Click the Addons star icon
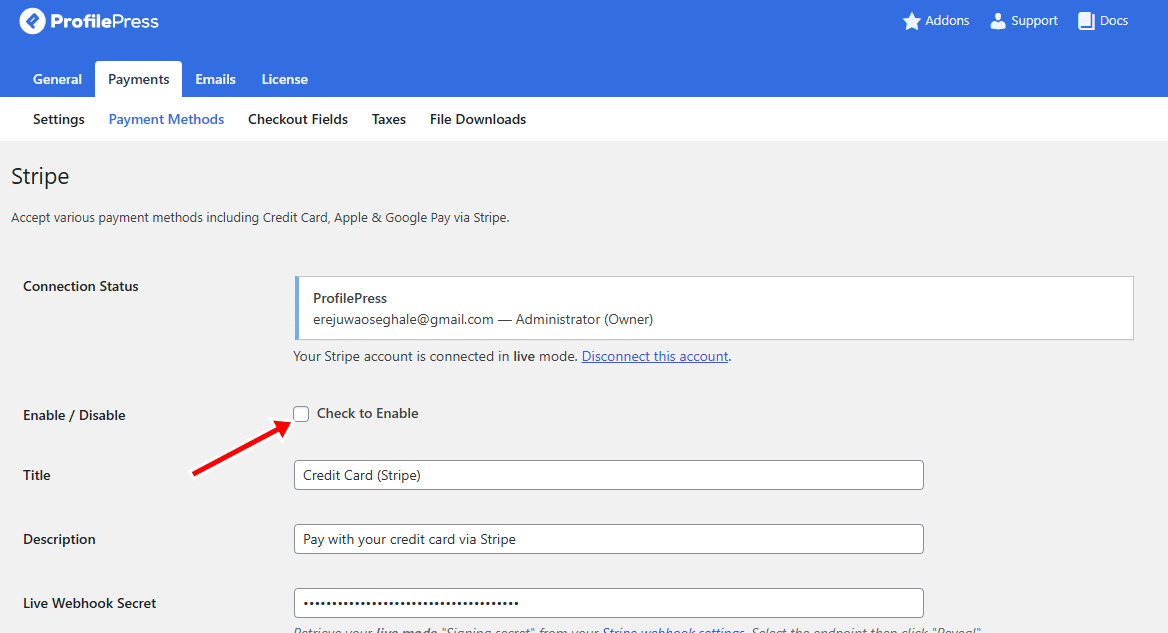This screenshot has height=633, width=1168. pos(911,21)
